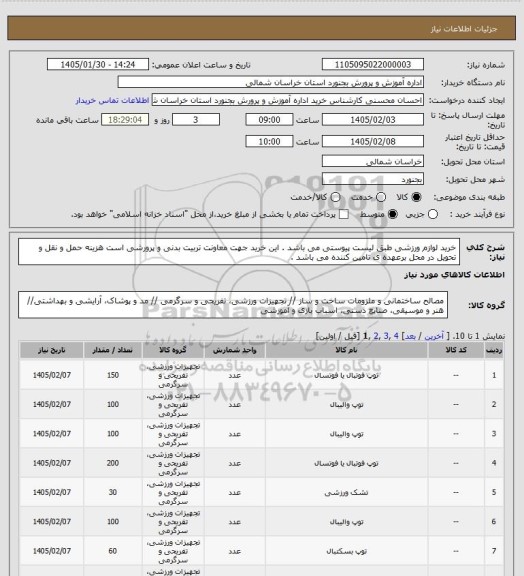Open page 4 of the items list

pos(396,336)
